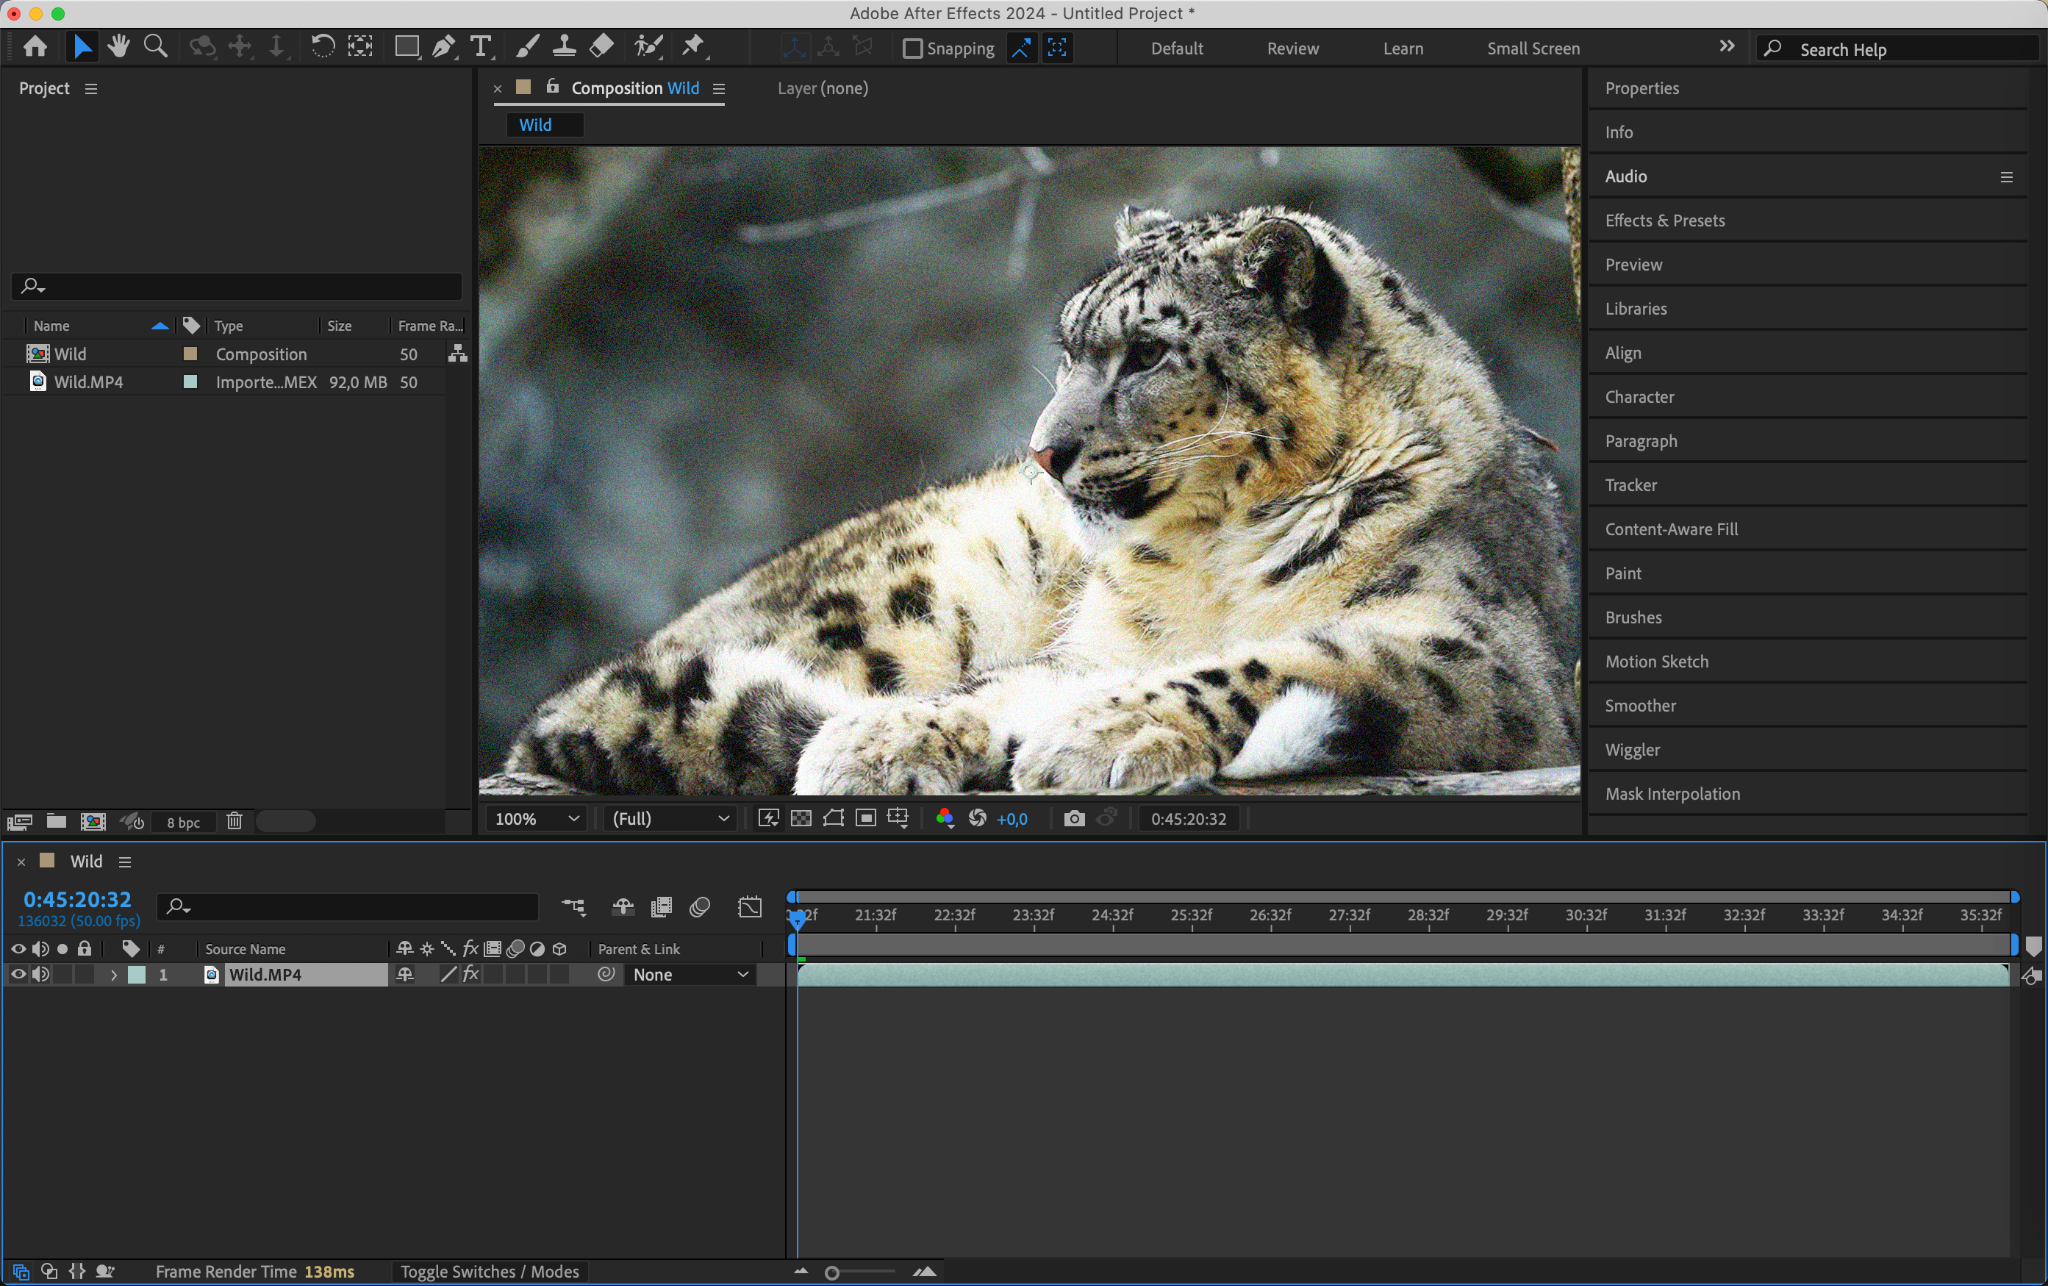The image size is (2048, 1286).
Task: Select the Hand tool
Action: point(119,46)
